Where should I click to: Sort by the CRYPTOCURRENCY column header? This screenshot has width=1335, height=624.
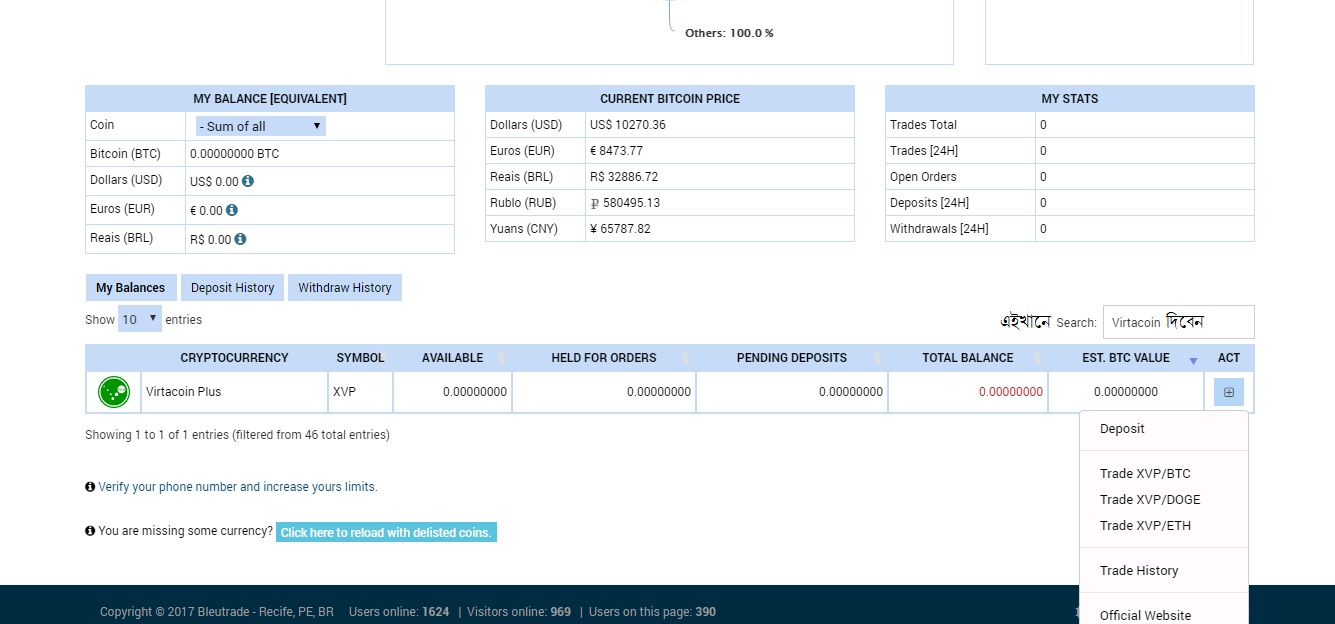[234, 358]
